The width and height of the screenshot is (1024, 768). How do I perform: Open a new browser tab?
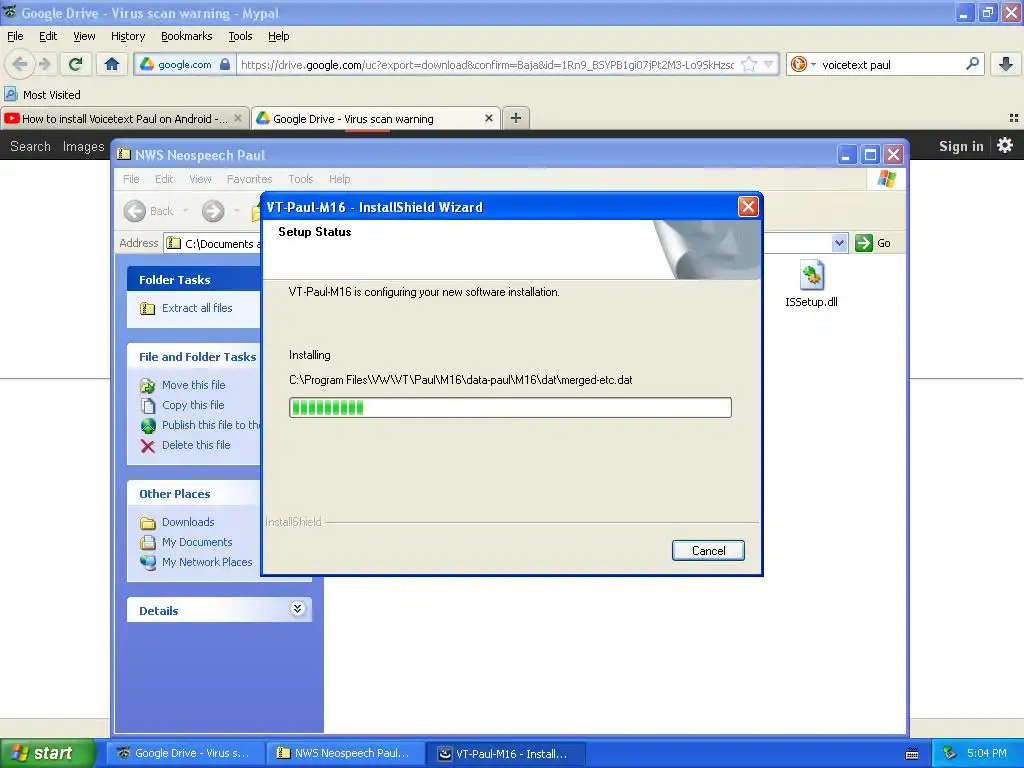coord(516,118)
